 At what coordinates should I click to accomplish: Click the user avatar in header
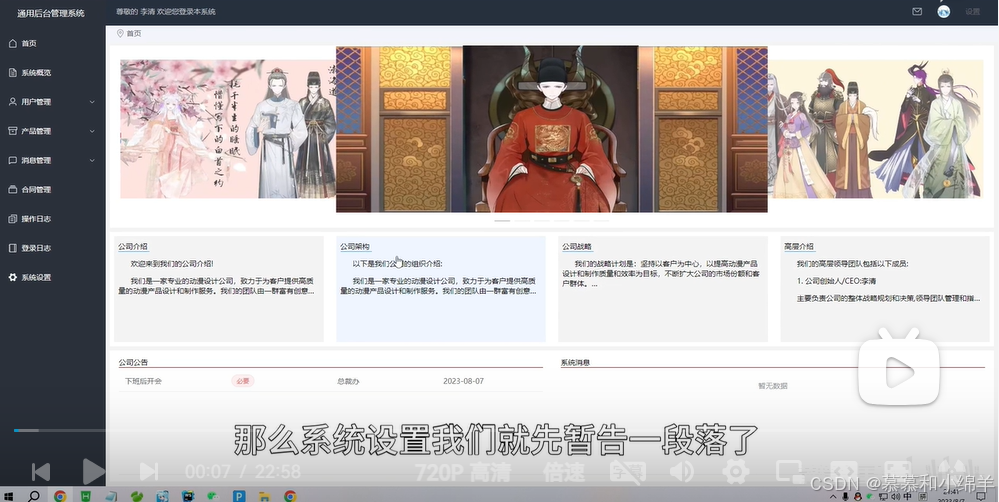944,11
